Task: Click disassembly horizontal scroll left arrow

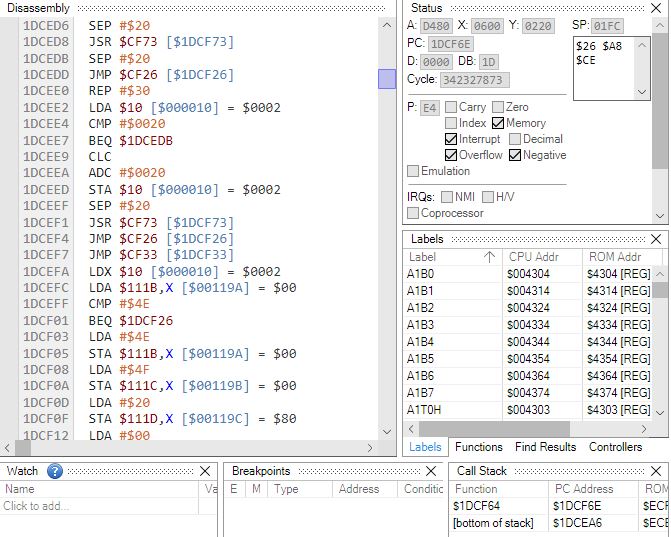Action: point(7,448)
